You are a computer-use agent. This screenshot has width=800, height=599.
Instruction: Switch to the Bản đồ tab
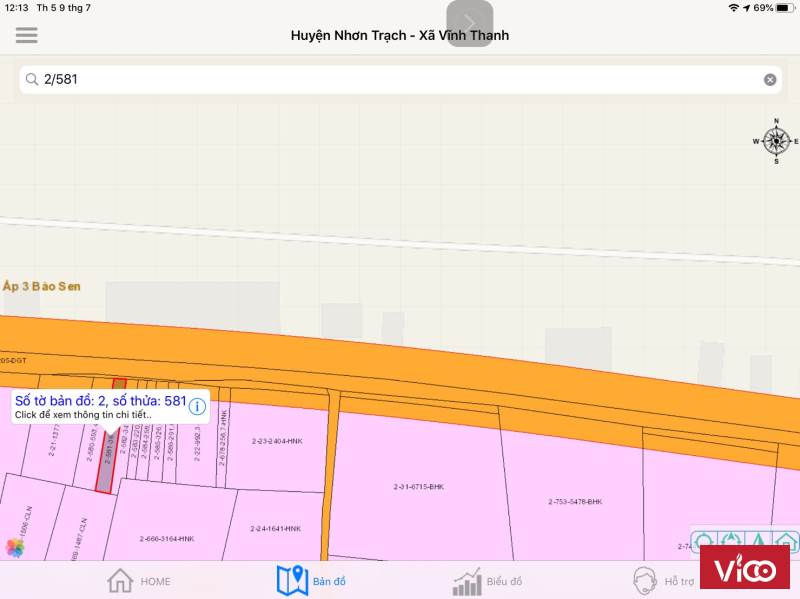(310, 580)
